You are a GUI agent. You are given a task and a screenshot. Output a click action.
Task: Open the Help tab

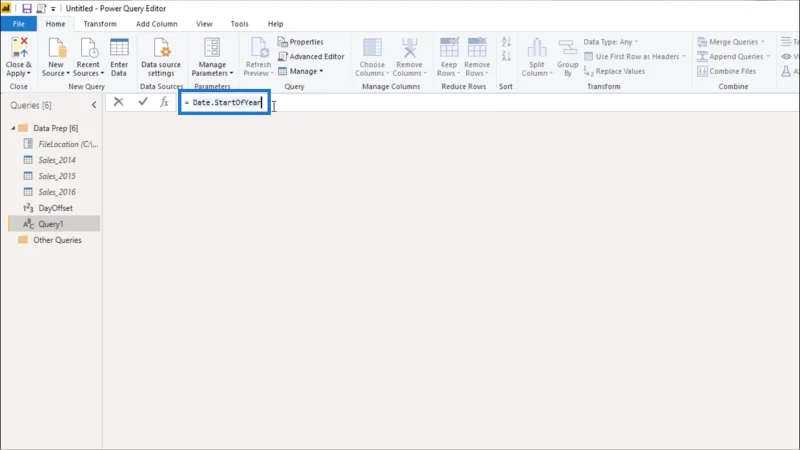(x=276, y=24)
